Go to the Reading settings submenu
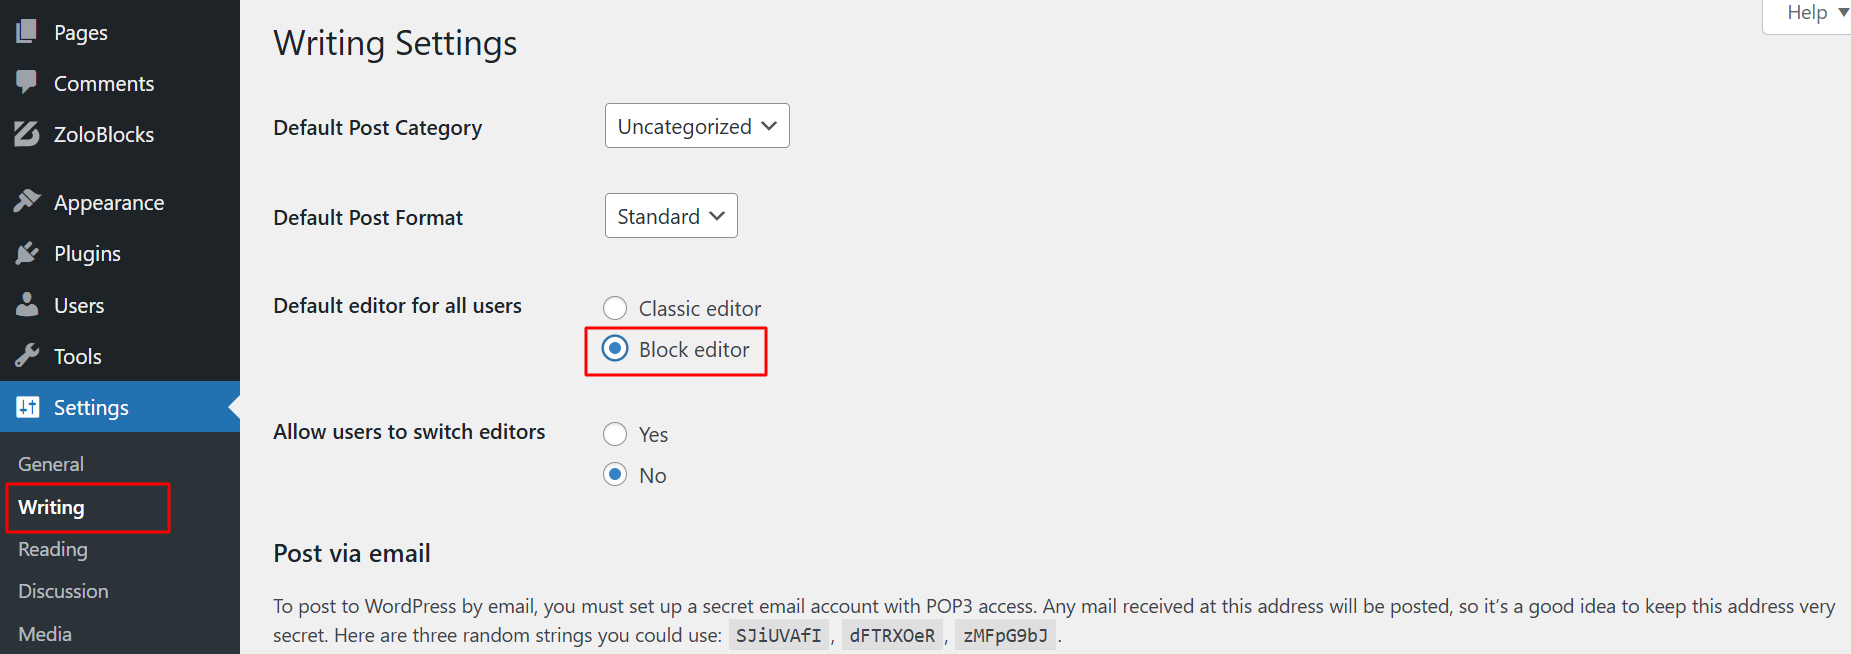This screenshot has height=654, width=1851. 53,549
